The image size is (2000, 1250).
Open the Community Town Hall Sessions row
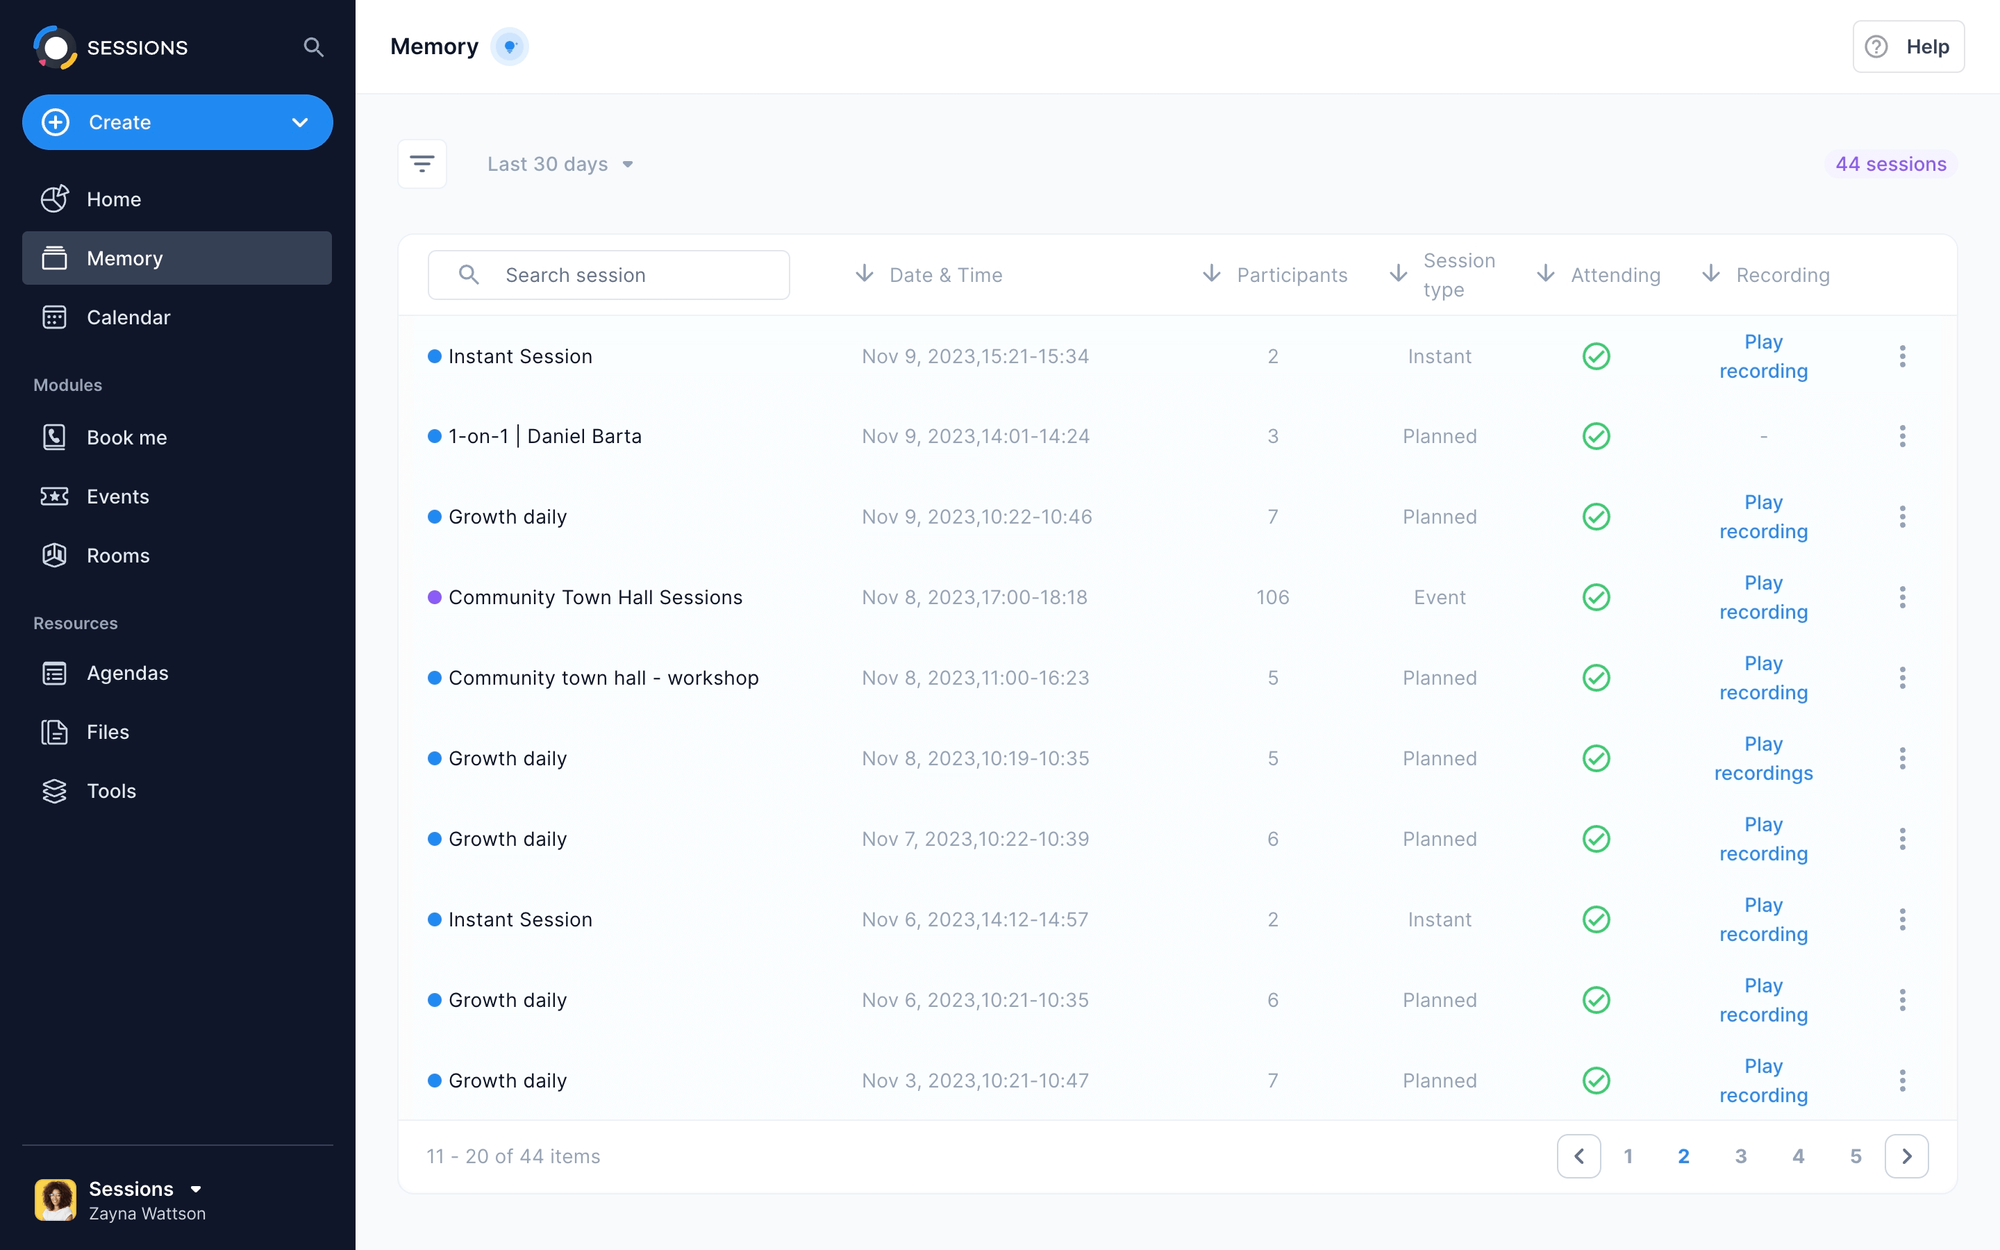click(x=1177, y=598)
